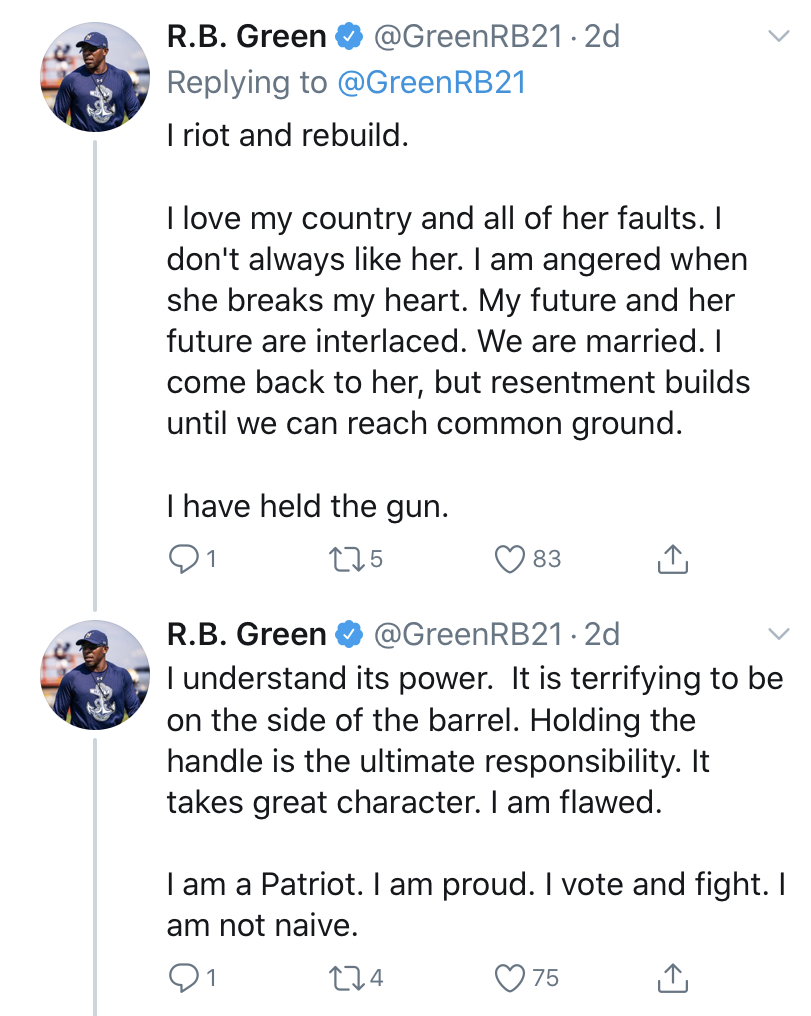The height and width of the screenshot is (1016, 811).
Task: Open profile picture on the second tweet
Action: point(95,672)
